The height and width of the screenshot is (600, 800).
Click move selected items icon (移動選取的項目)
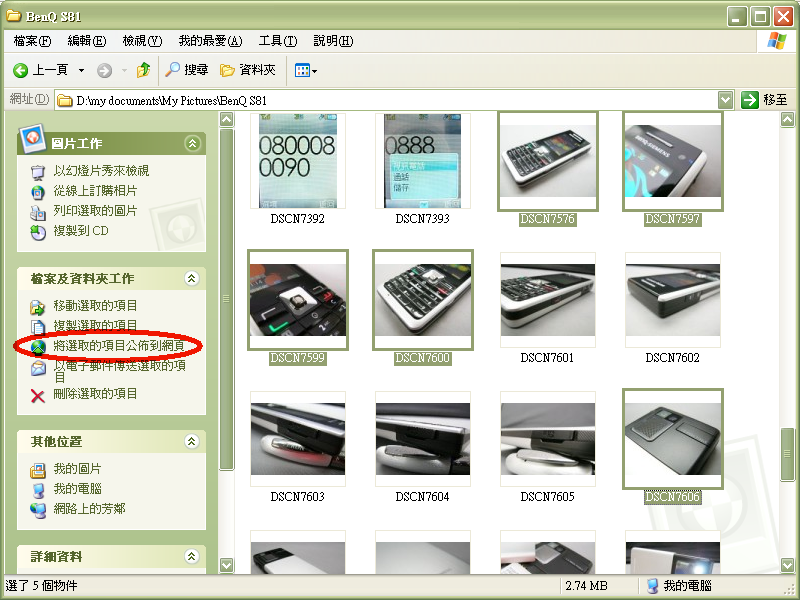click(38, 307)
